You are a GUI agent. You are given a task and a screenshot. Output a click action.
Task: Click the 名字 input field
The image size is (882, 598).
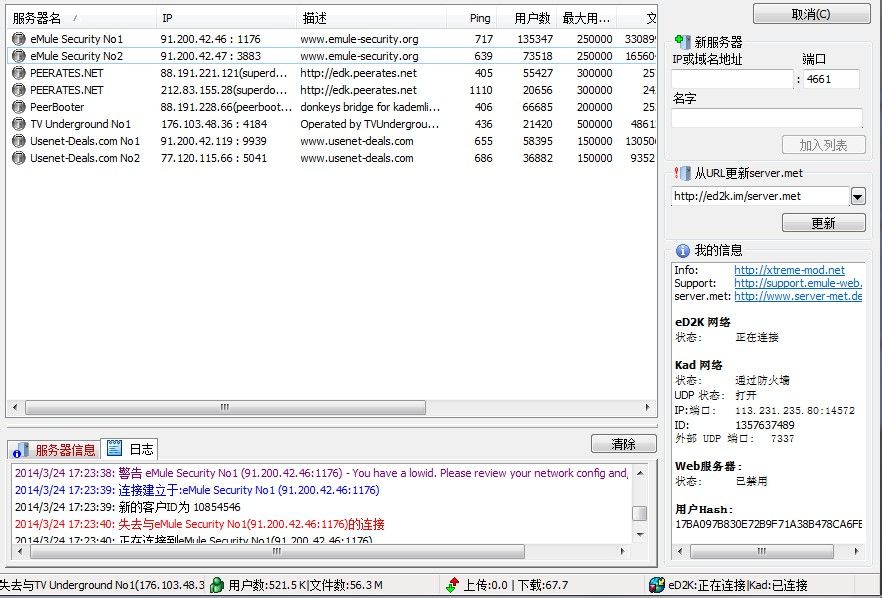[x=767, y=118]
